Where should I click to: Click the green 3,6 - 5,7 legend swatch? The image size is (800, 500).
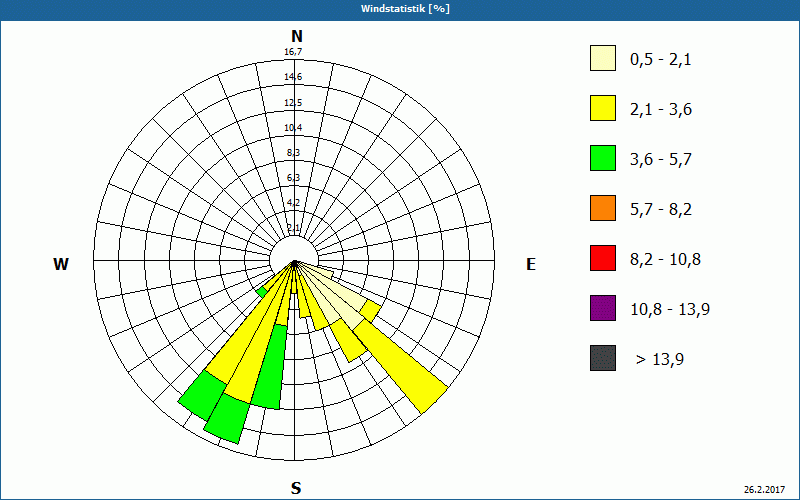pos(603,158)
